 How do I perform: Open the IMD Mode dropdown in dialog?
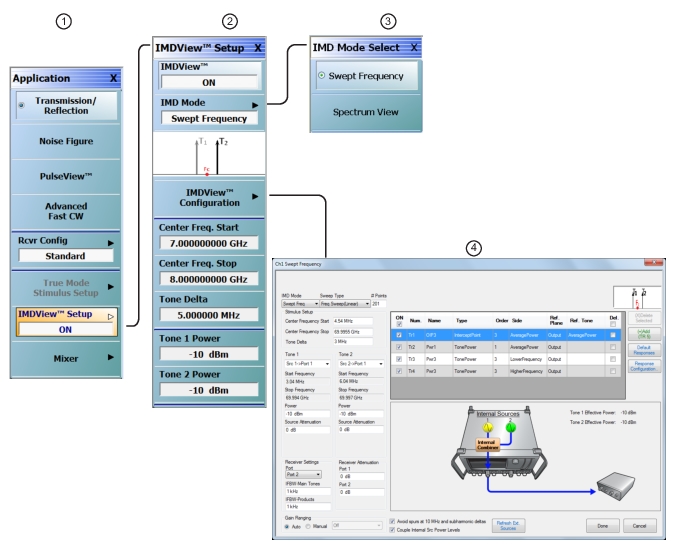(300, 303)
